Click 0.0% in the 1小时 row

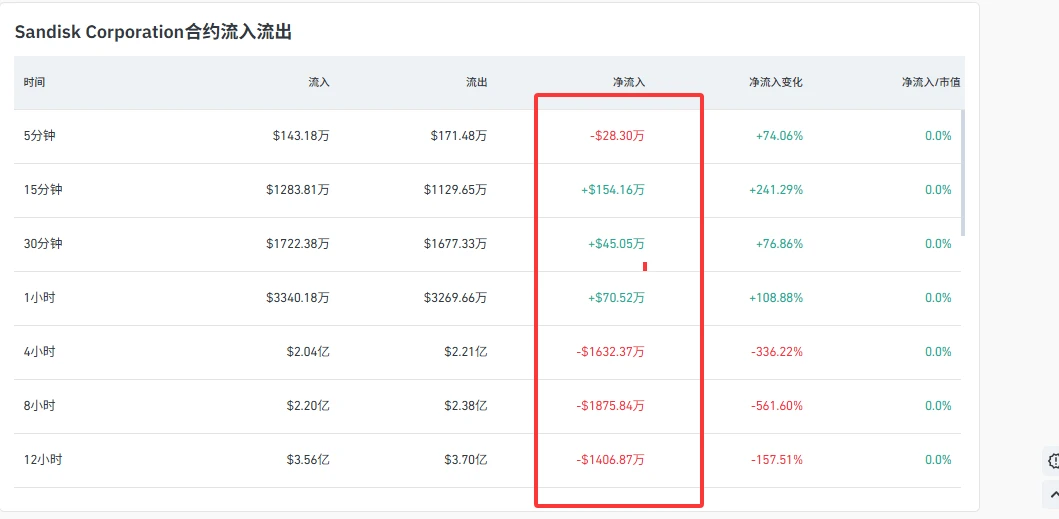coord(938,298)
